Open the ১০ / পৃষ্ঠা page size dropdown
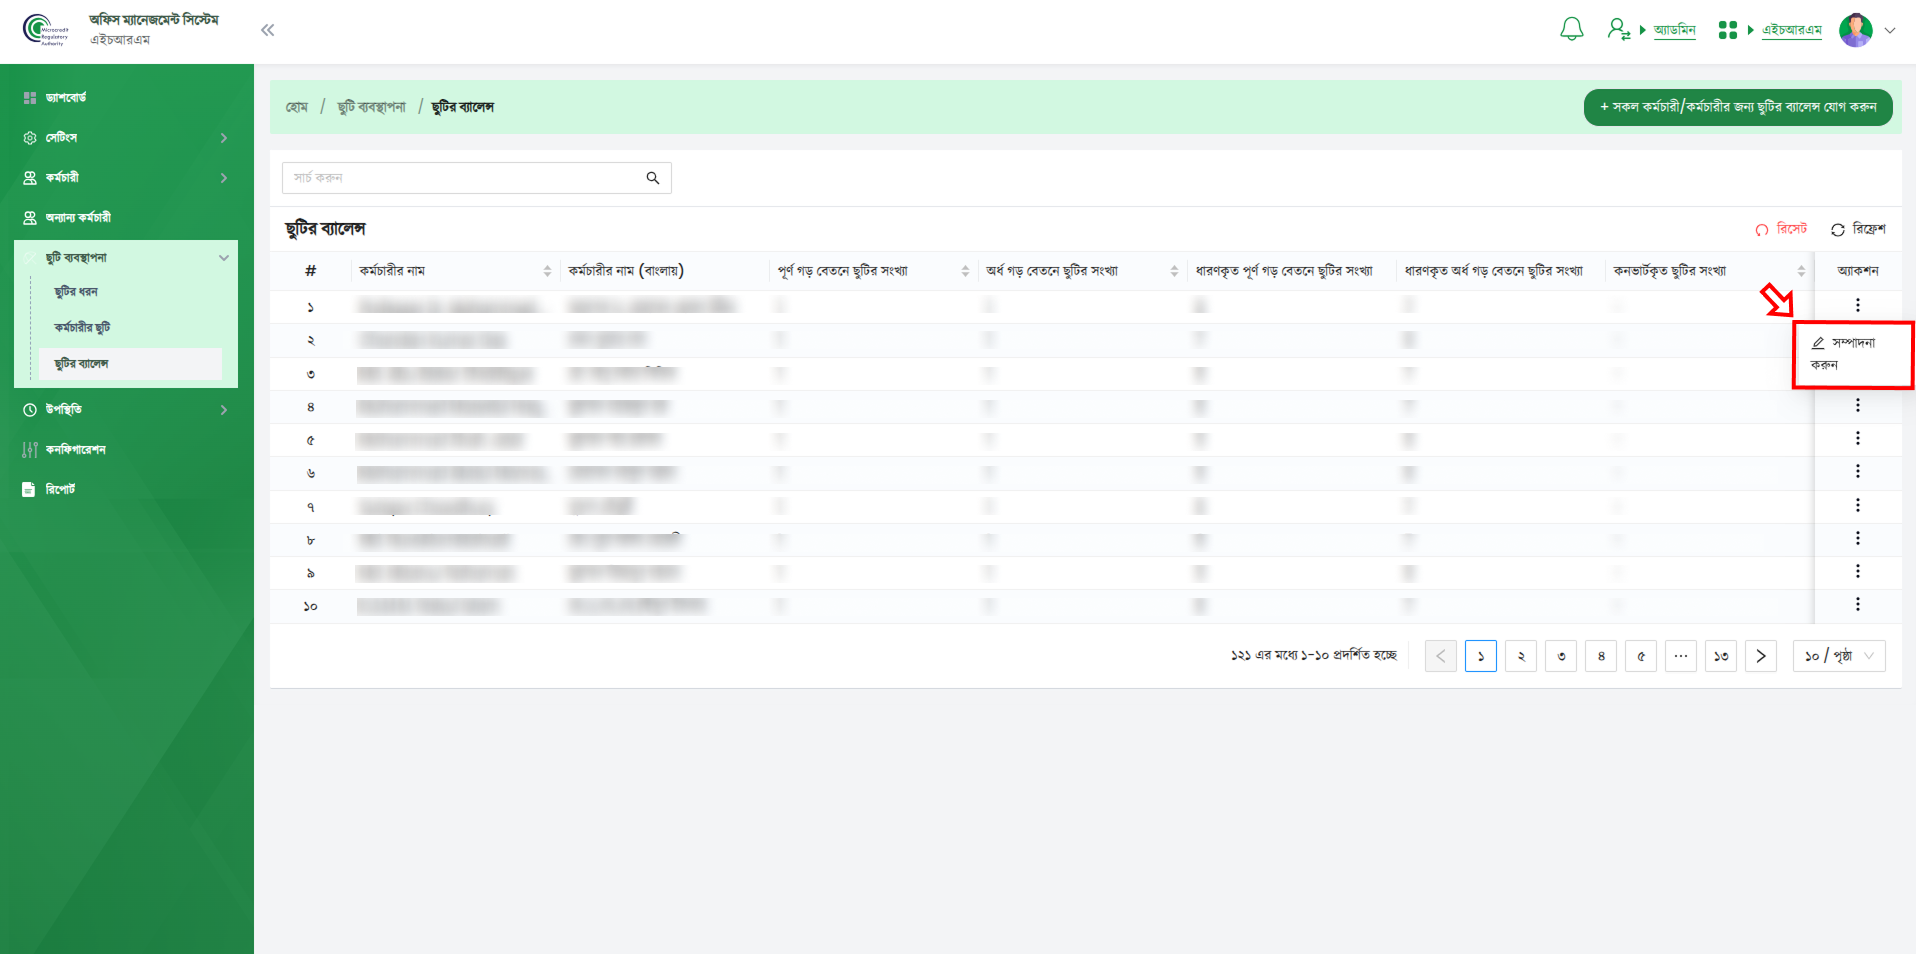This screenshot has height=954, width=1916. pos(1838,656)
